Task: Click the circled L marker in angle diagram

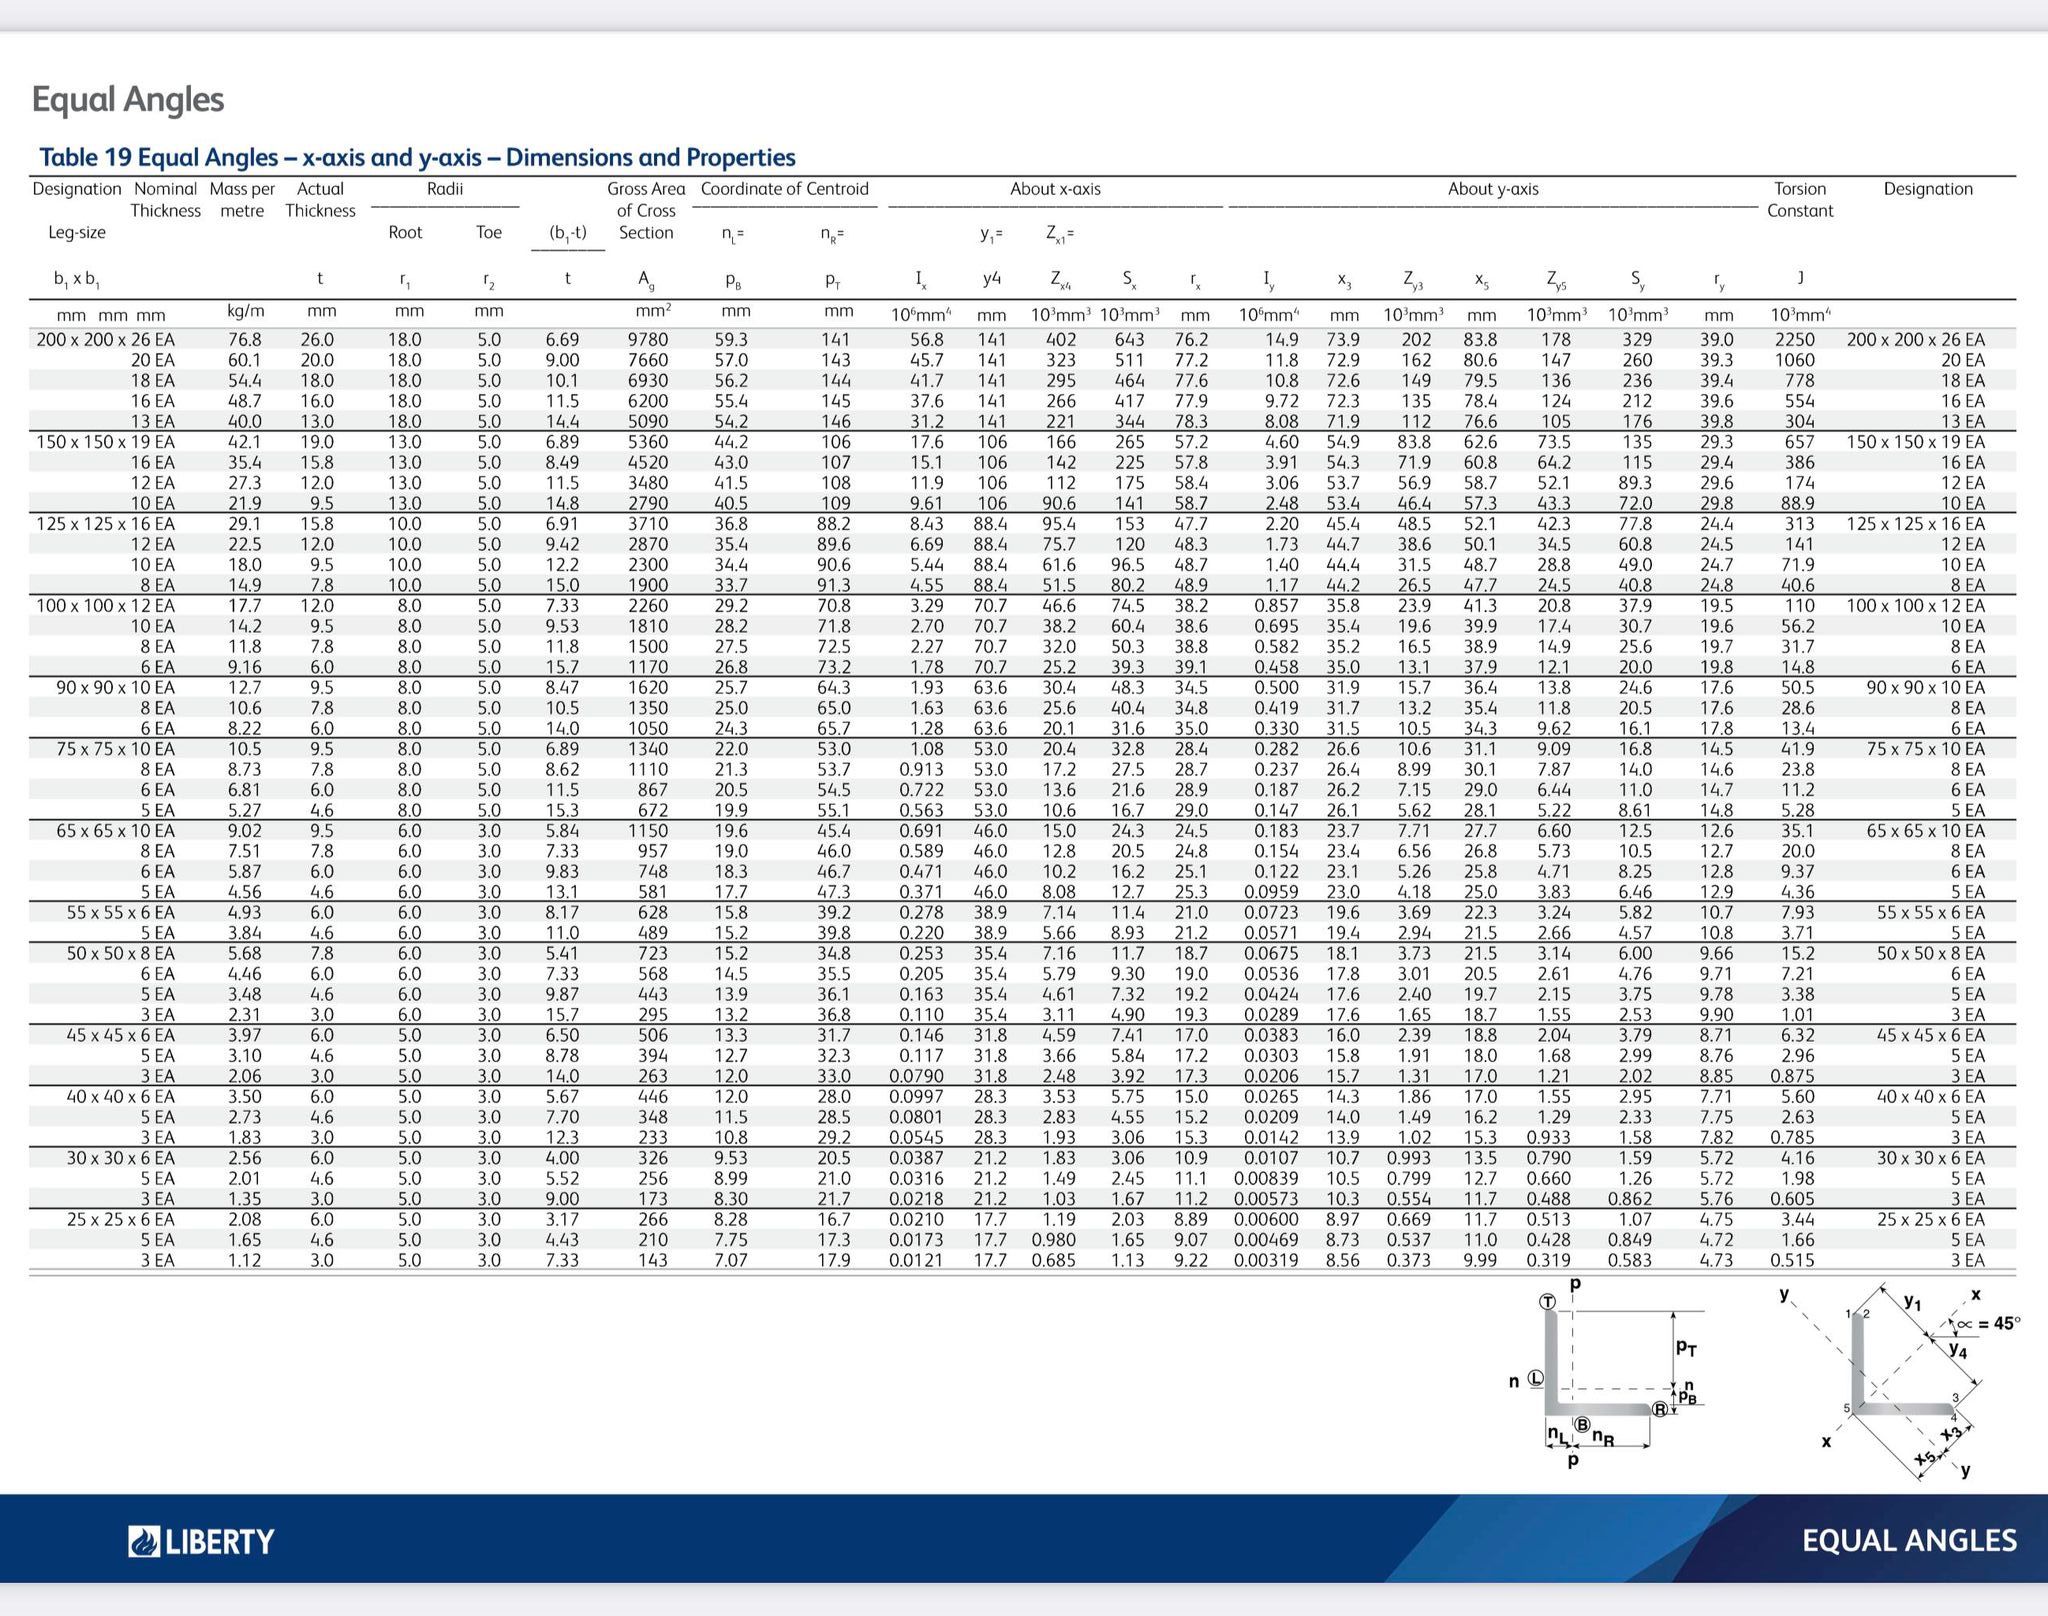Action: tap(1536, 1379)
